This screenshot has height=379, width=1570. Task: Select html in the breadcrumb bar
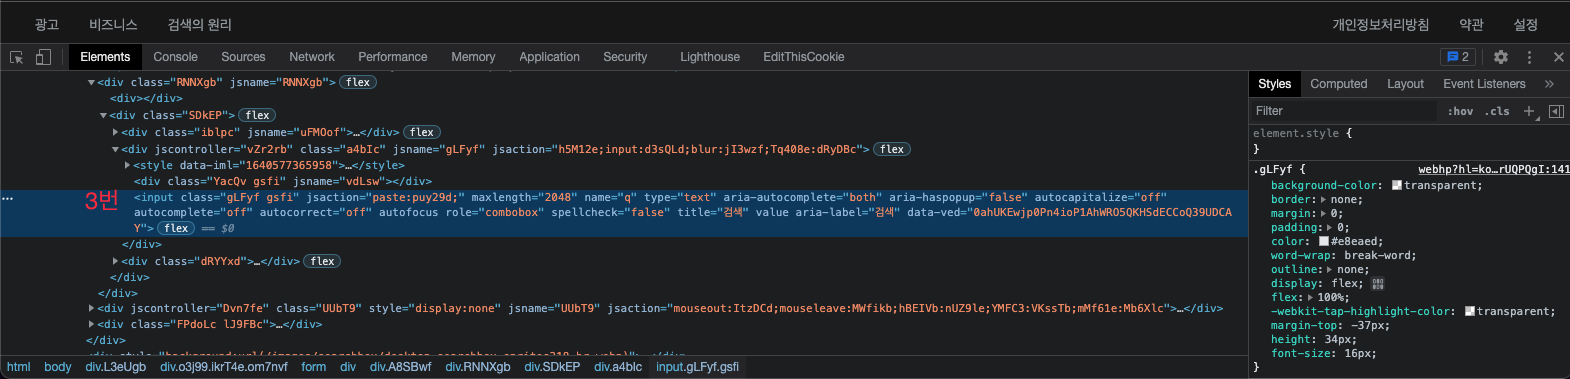pyautogui.click(x=19, y=367)
